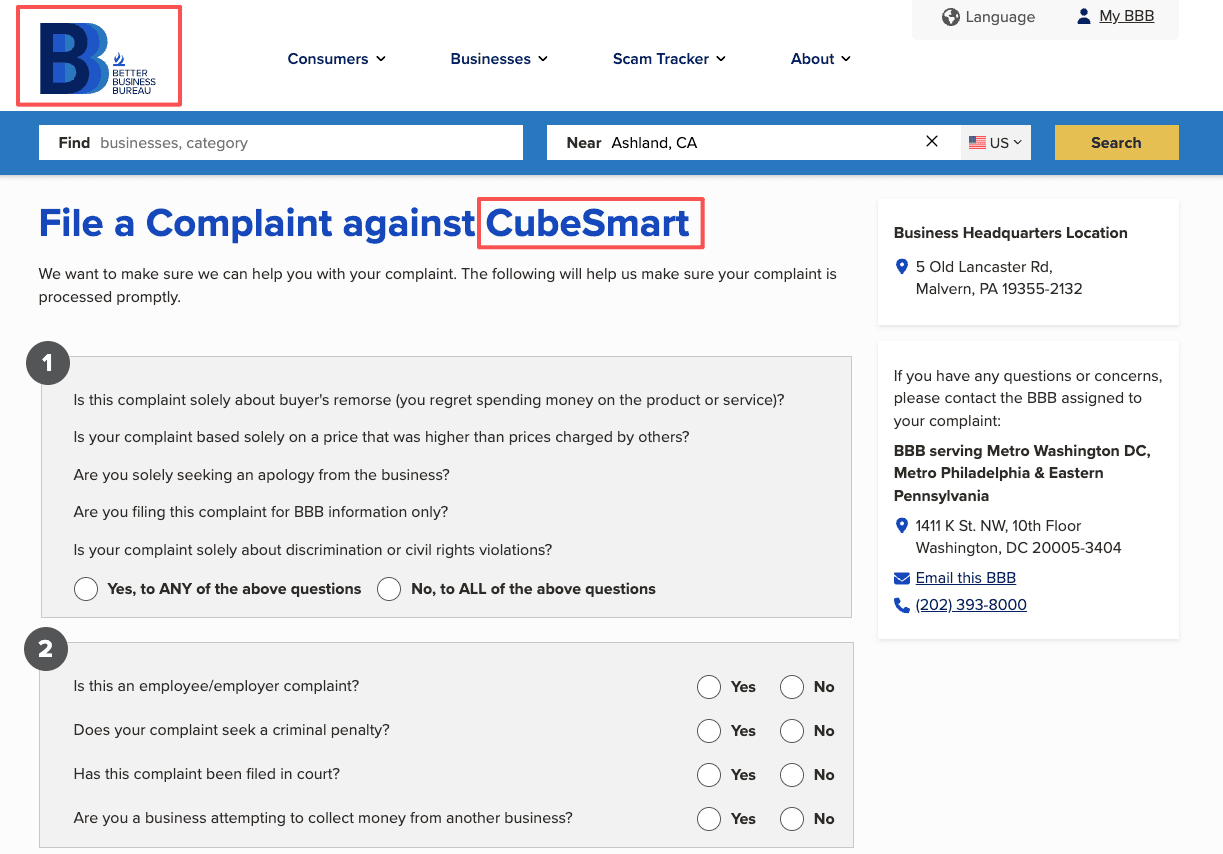Click the location pin for 5 Old Lancaster Rd
This screenshot has height=854, width=1223.
[x=901, y=266]
